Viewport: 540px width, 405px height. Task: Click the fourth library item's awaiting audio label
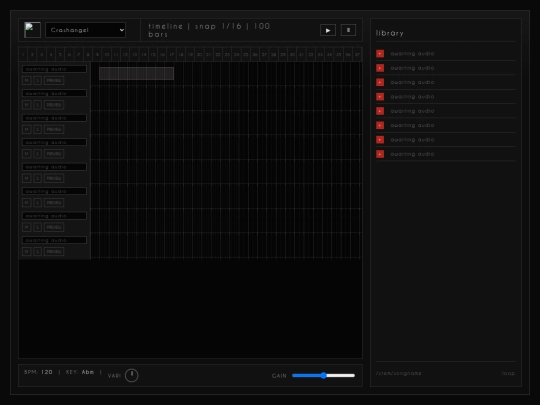(x=412, y=97)
